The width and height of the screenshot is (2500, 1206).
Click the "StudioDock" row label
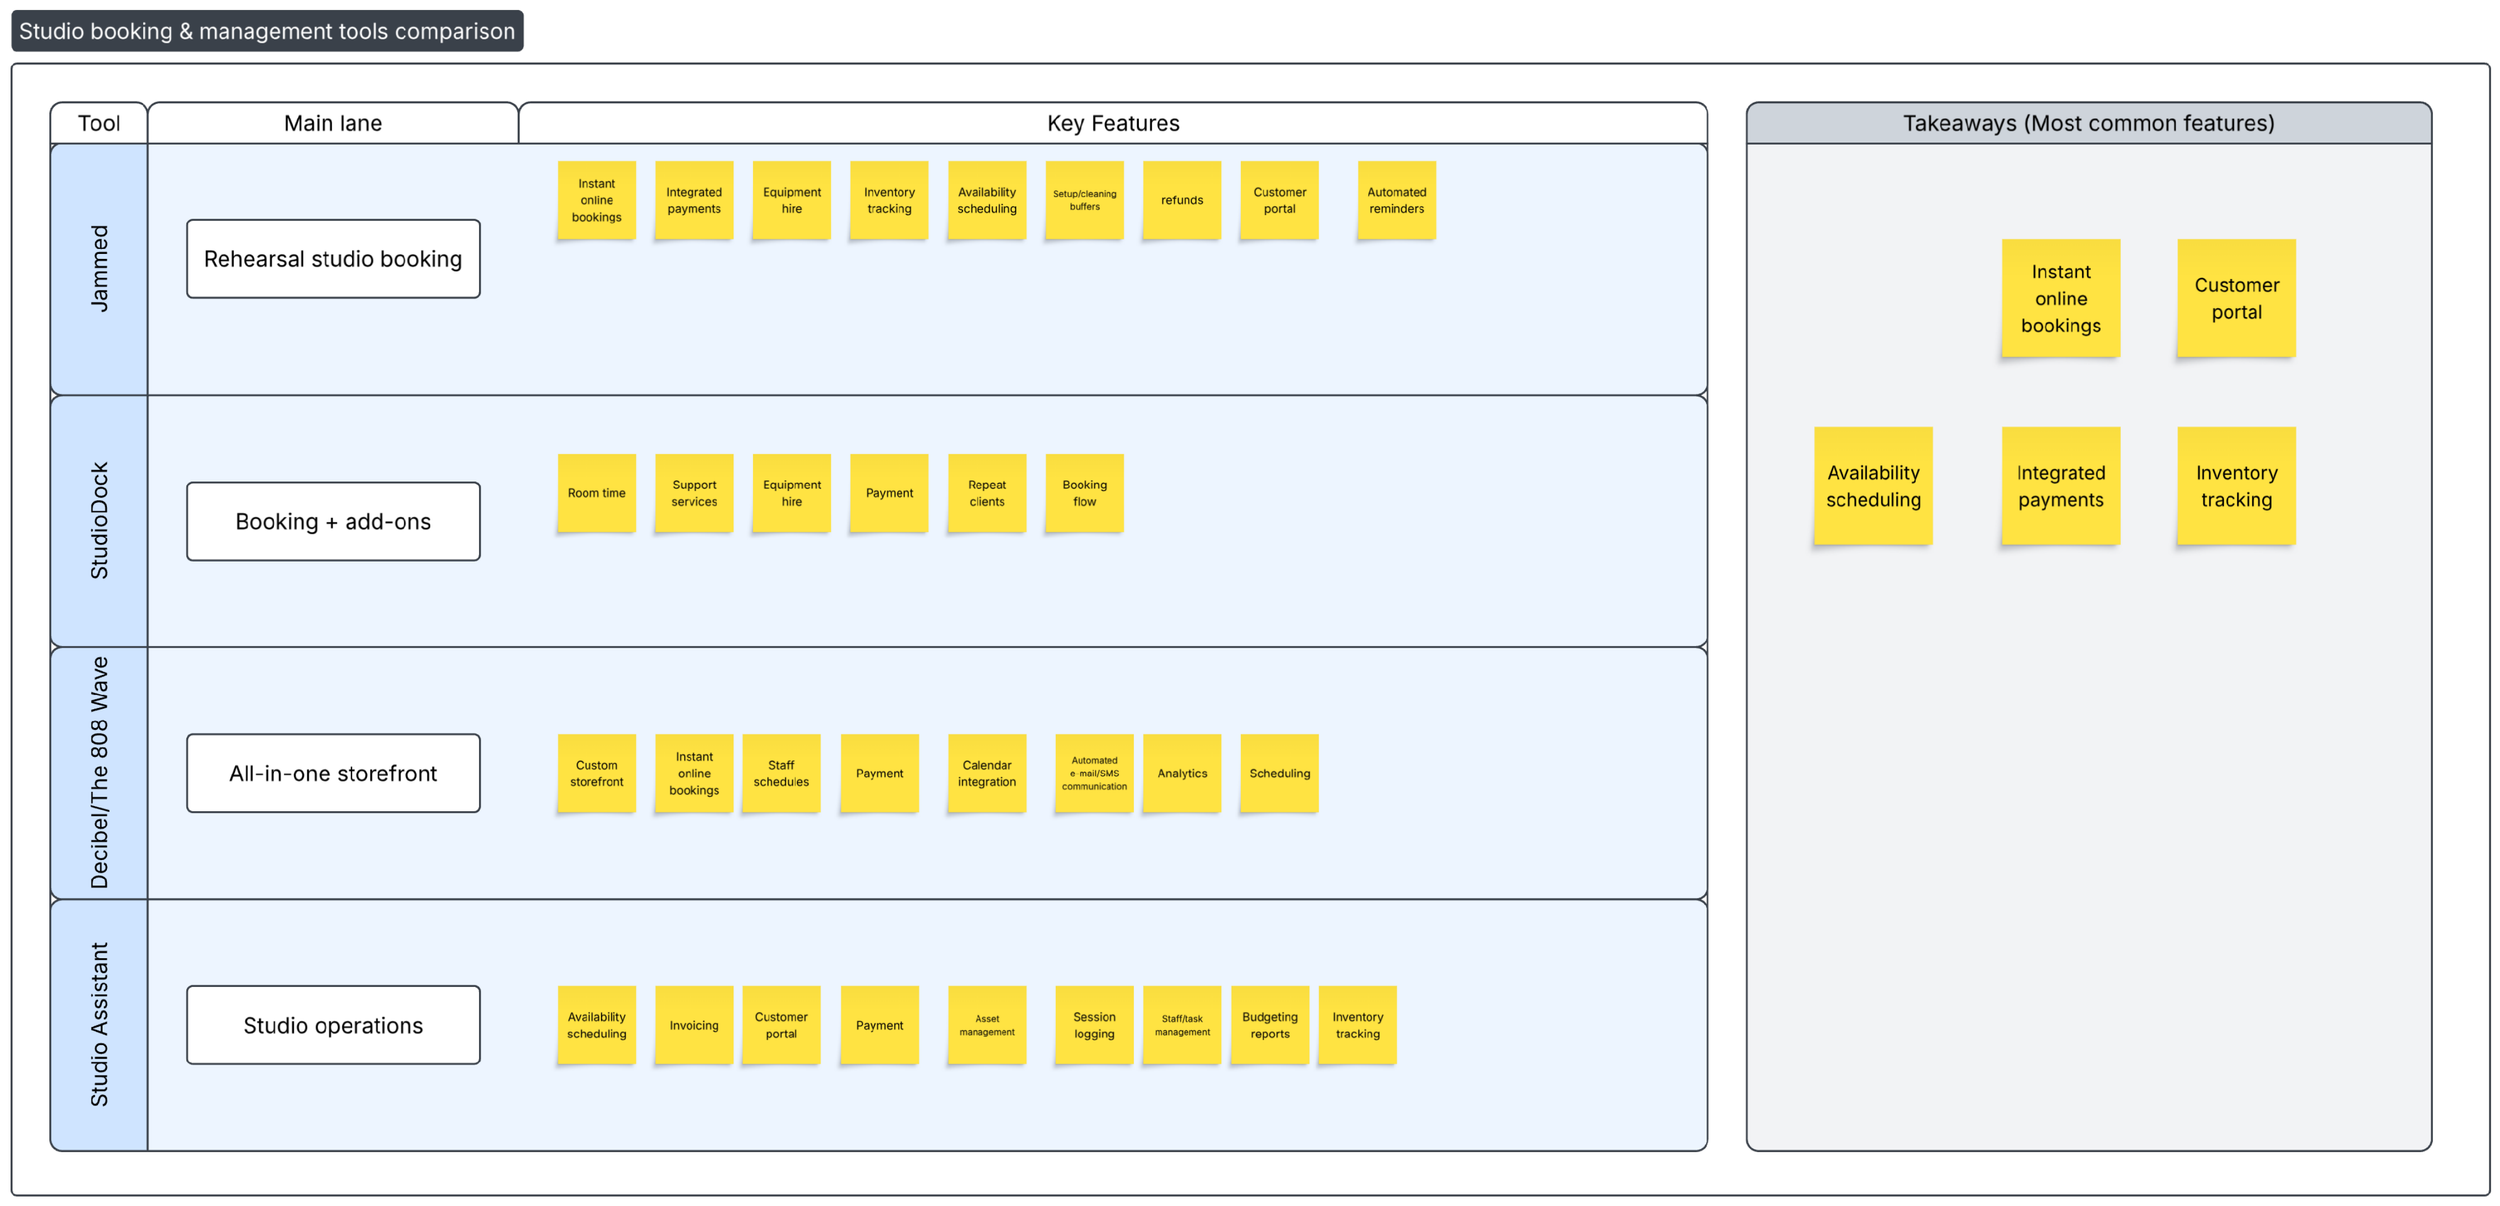99,521
